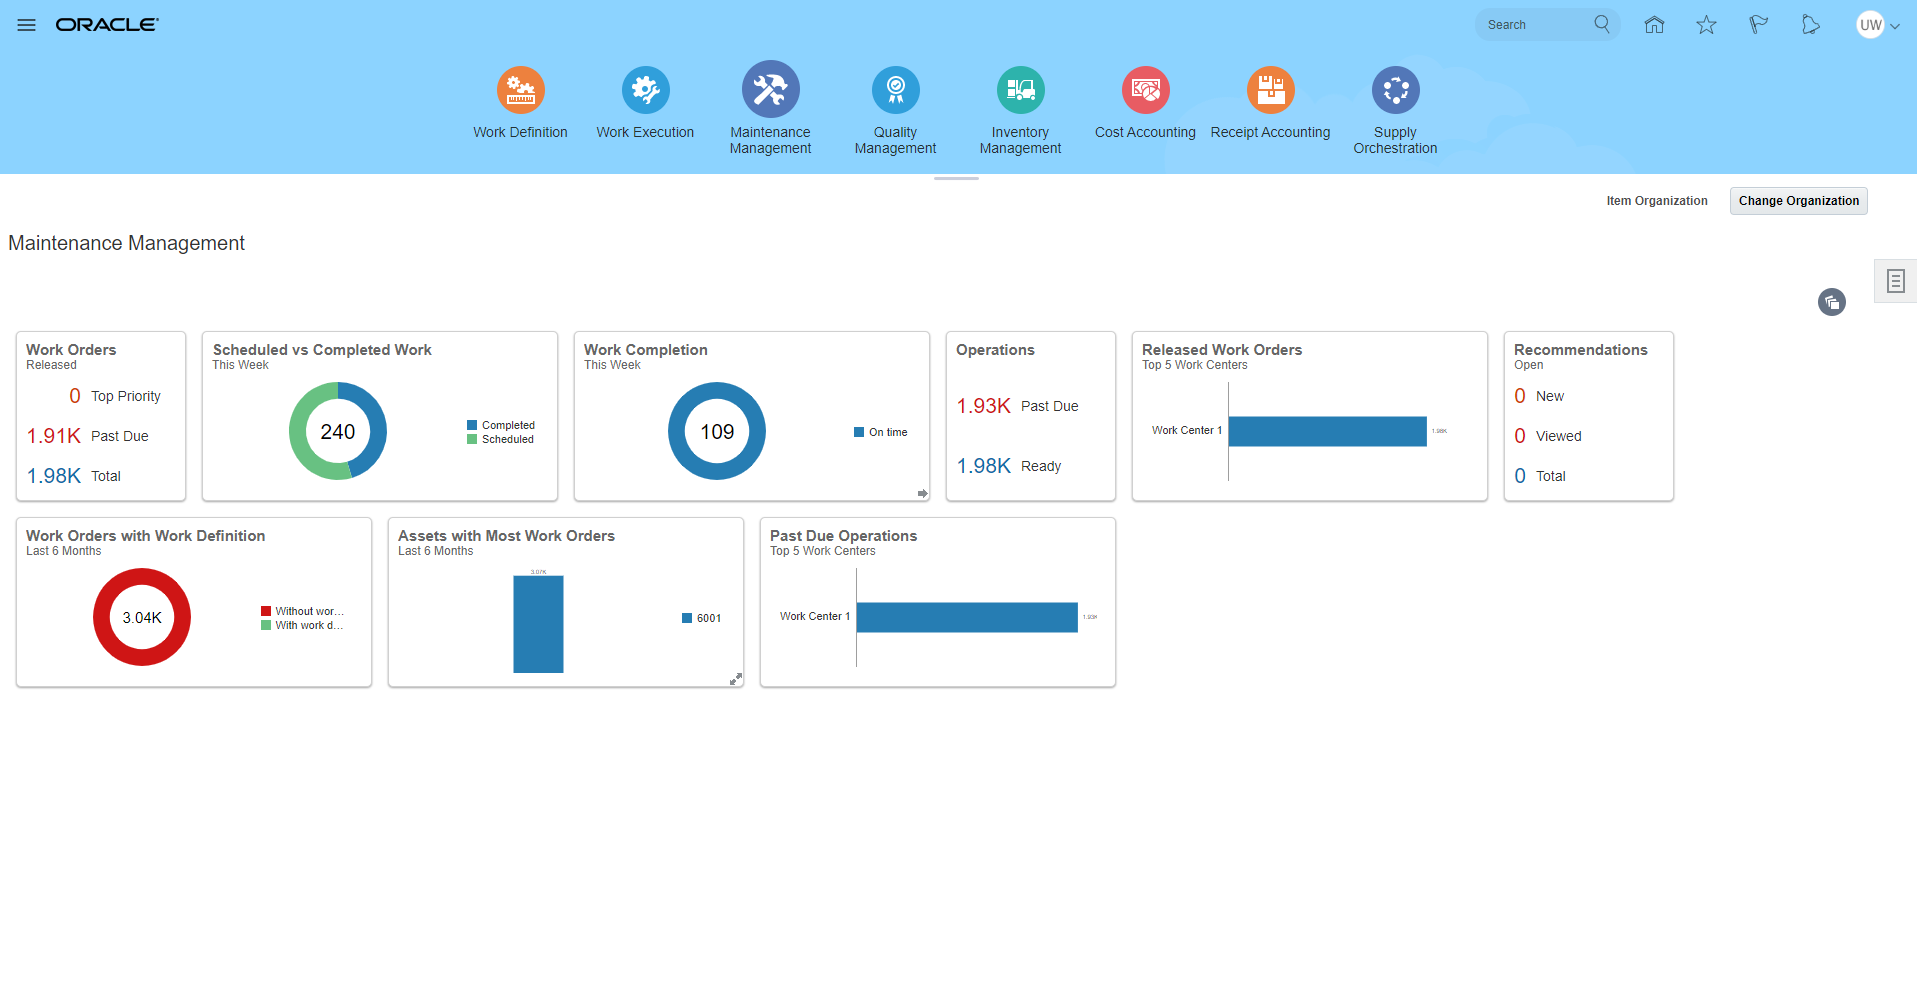Open the navigator hamburger menu

click(27, 25)
